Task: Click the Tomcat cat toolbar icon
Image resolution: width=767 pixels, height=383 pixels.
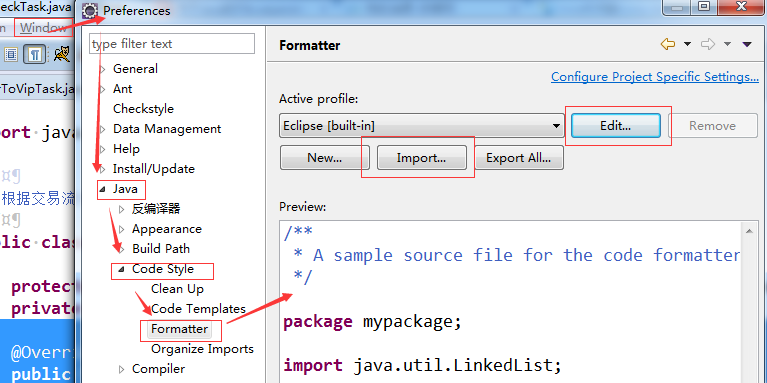Action: pyautogui.click(x=62, y=54)
